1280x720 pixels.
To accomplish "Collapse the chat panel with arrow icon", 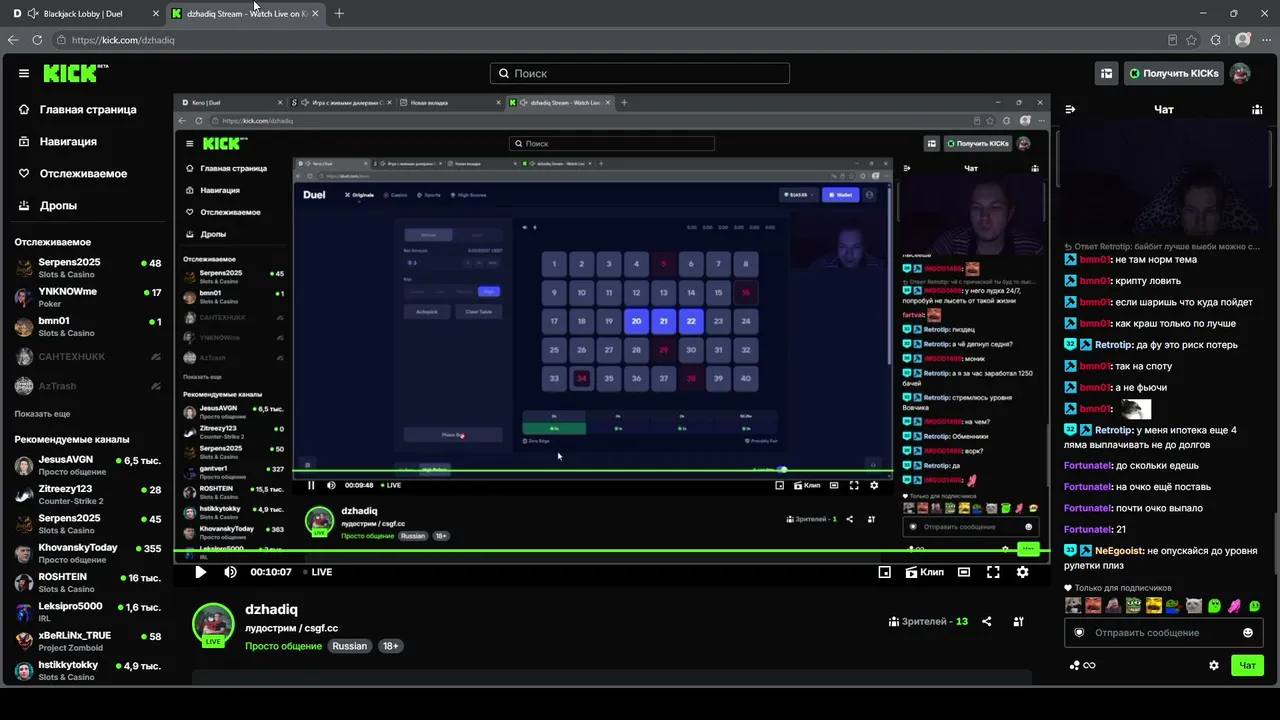I will point(1070,109).
